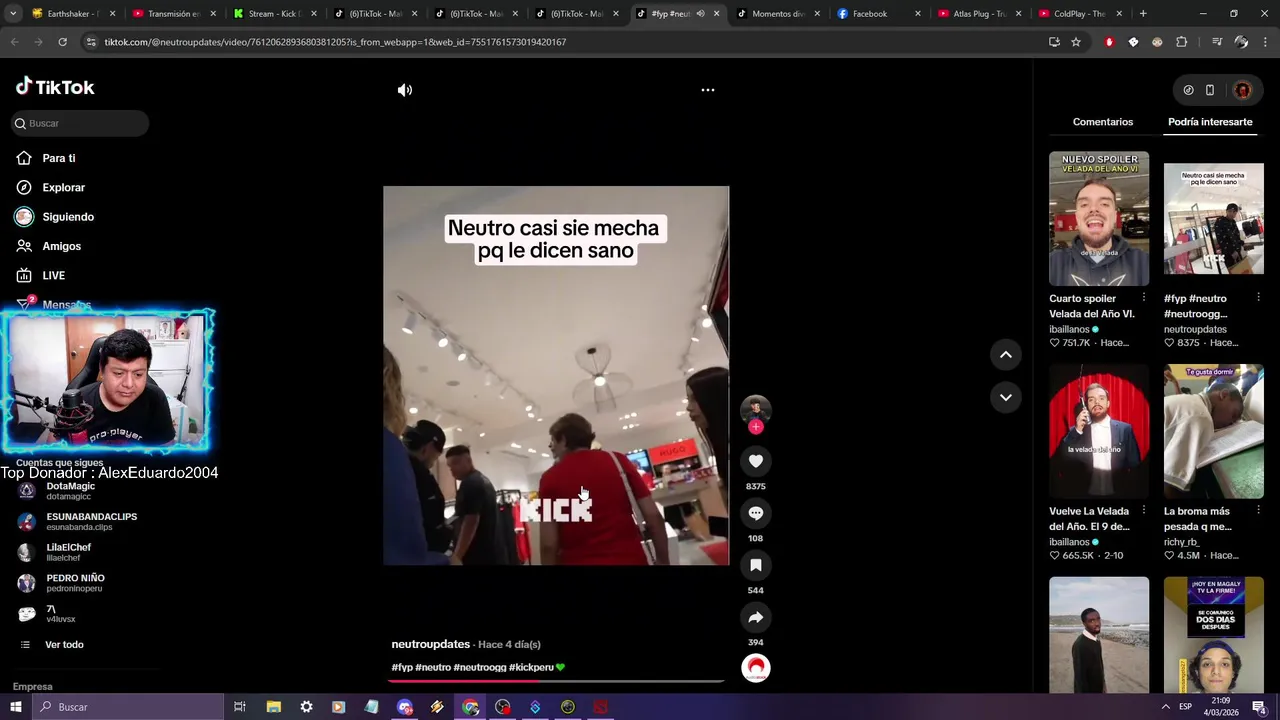Image resolution: width=1280 pixels, height=720 pixels.
Task: Open the Neutro casi se mecha thumbnail
Action: click(x=1214, y=218)
